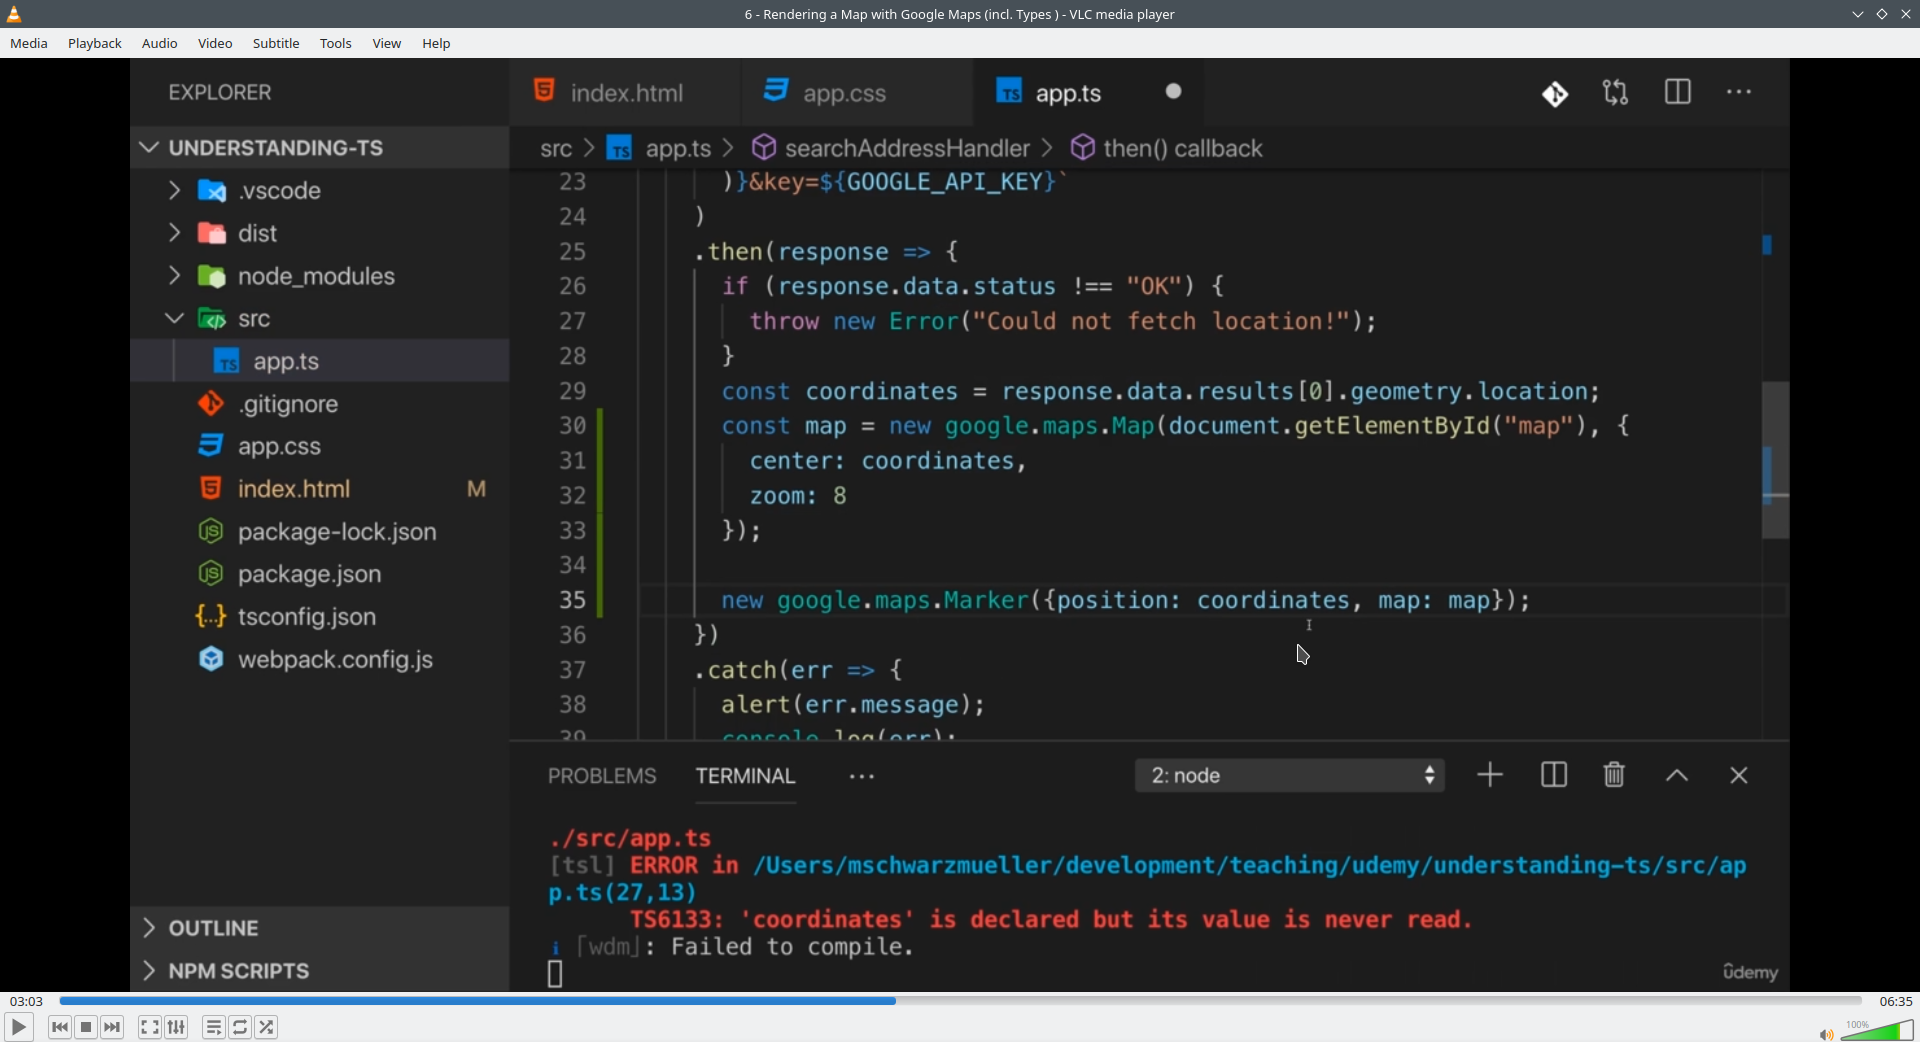Viewport: 1920px width, 1042px height.
Task: Kill terminal with the trash icon
Action: click(1614, 775)
